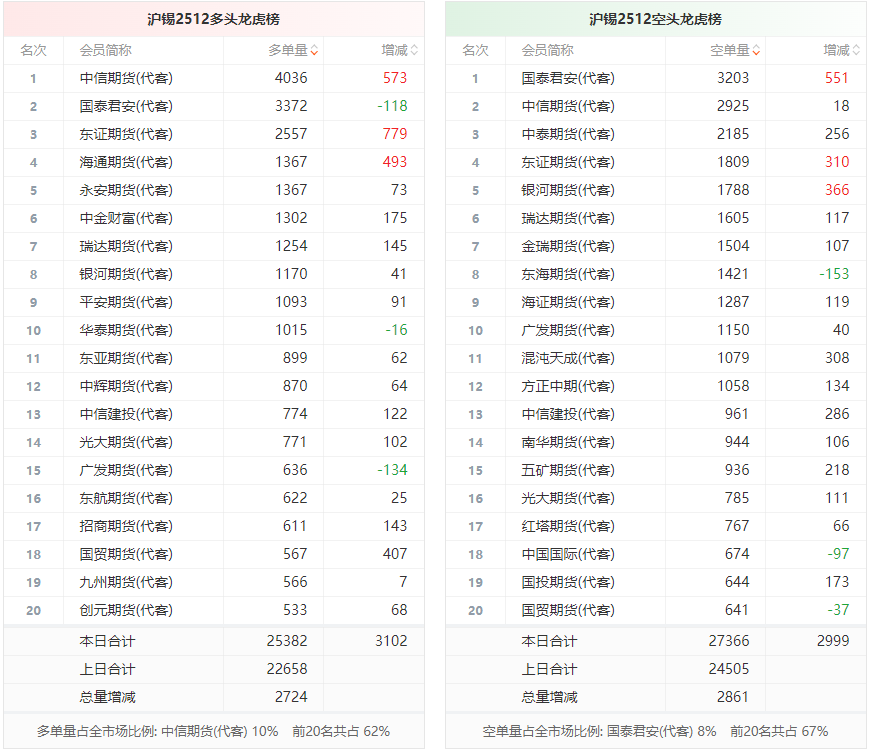
Task: Click 会员简称 header in short table
Action: [547, 50]
